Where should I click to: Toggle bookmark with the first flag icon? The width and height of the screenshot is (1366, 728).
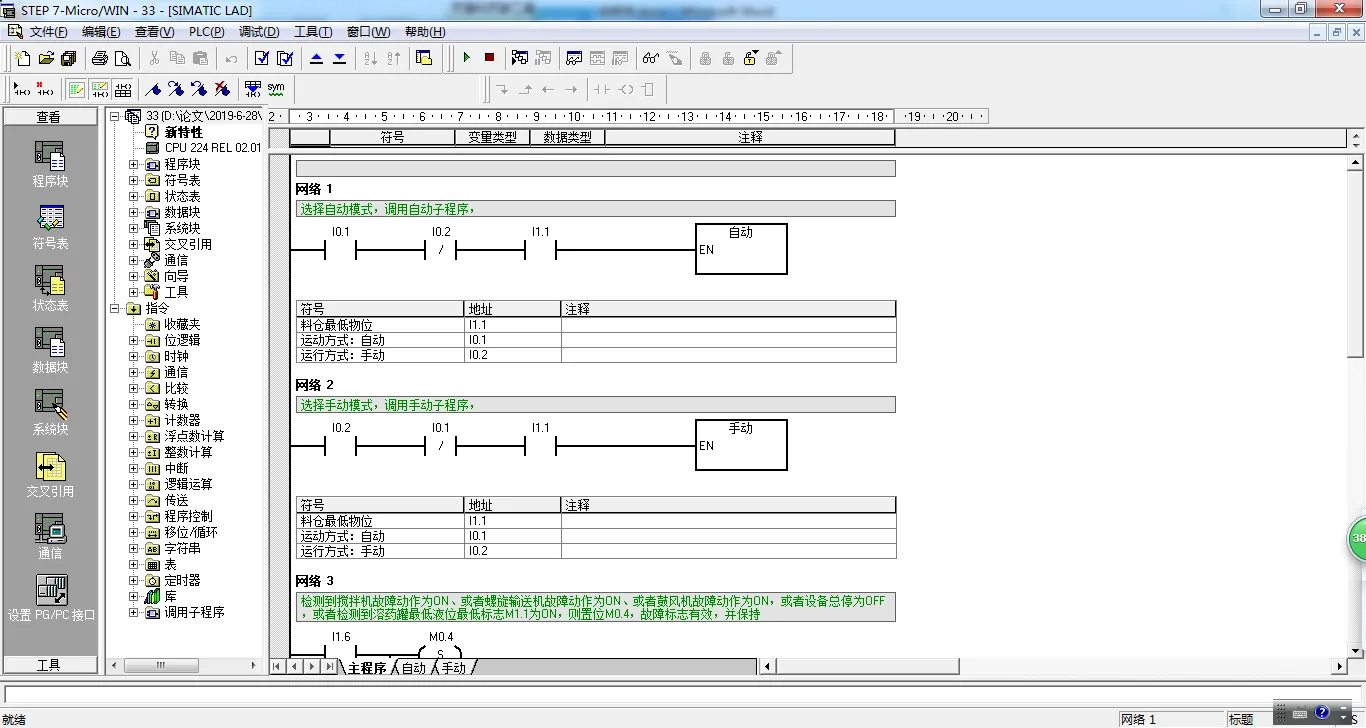pyautogui.click(x=153, y=89)
